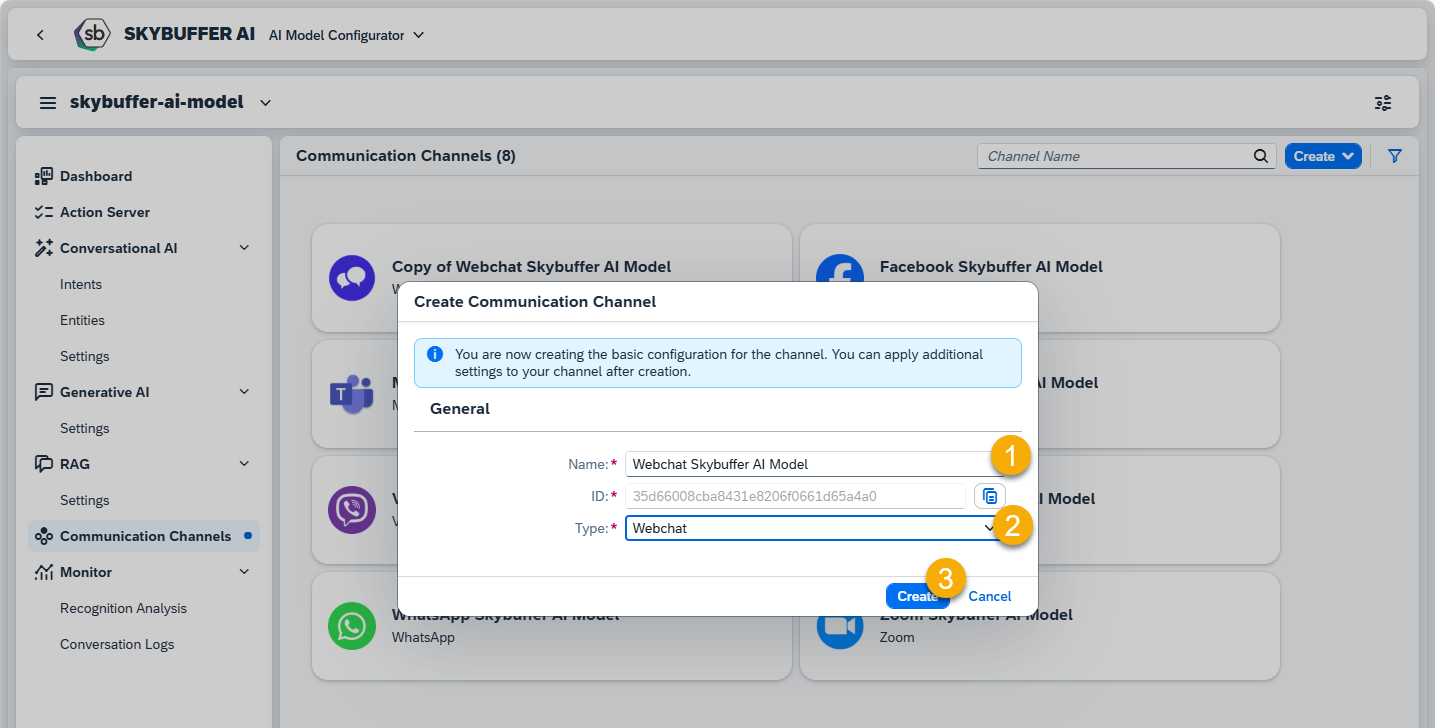Click the Microsoft Teams channel icon

[350, 394]
